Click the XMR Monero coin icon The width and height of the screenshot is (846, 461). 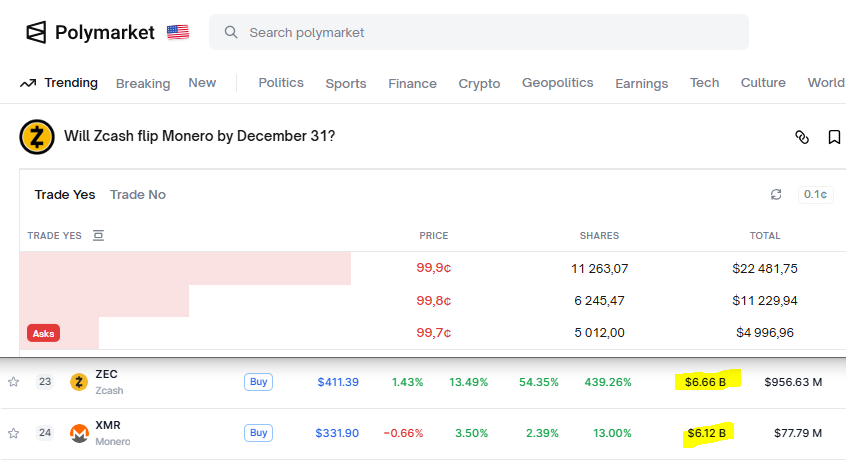pyautogui.click(x=79, y=433)
